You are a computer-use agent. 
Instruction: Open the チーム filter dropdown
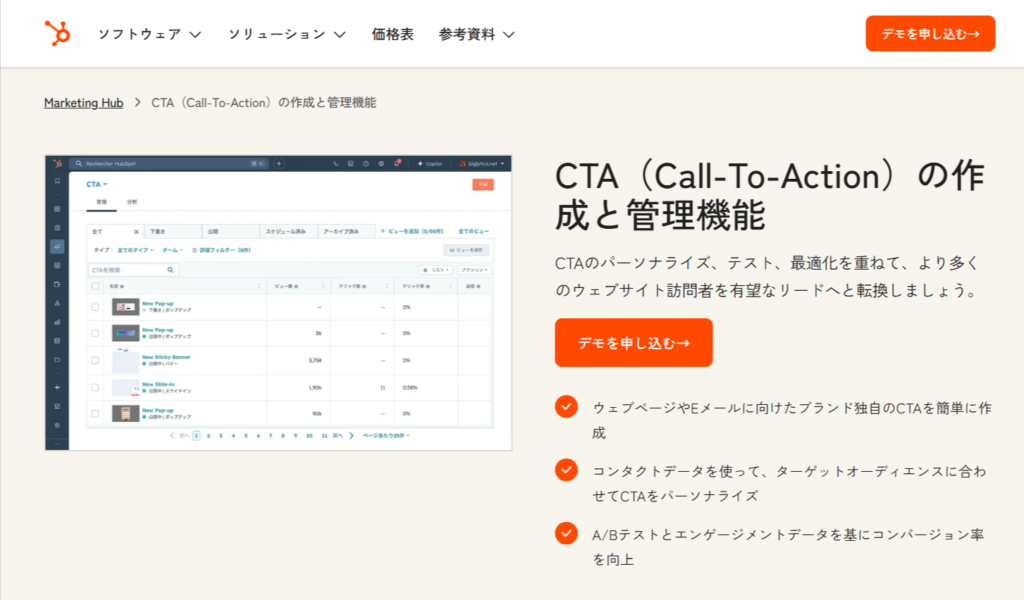[172, 250]
